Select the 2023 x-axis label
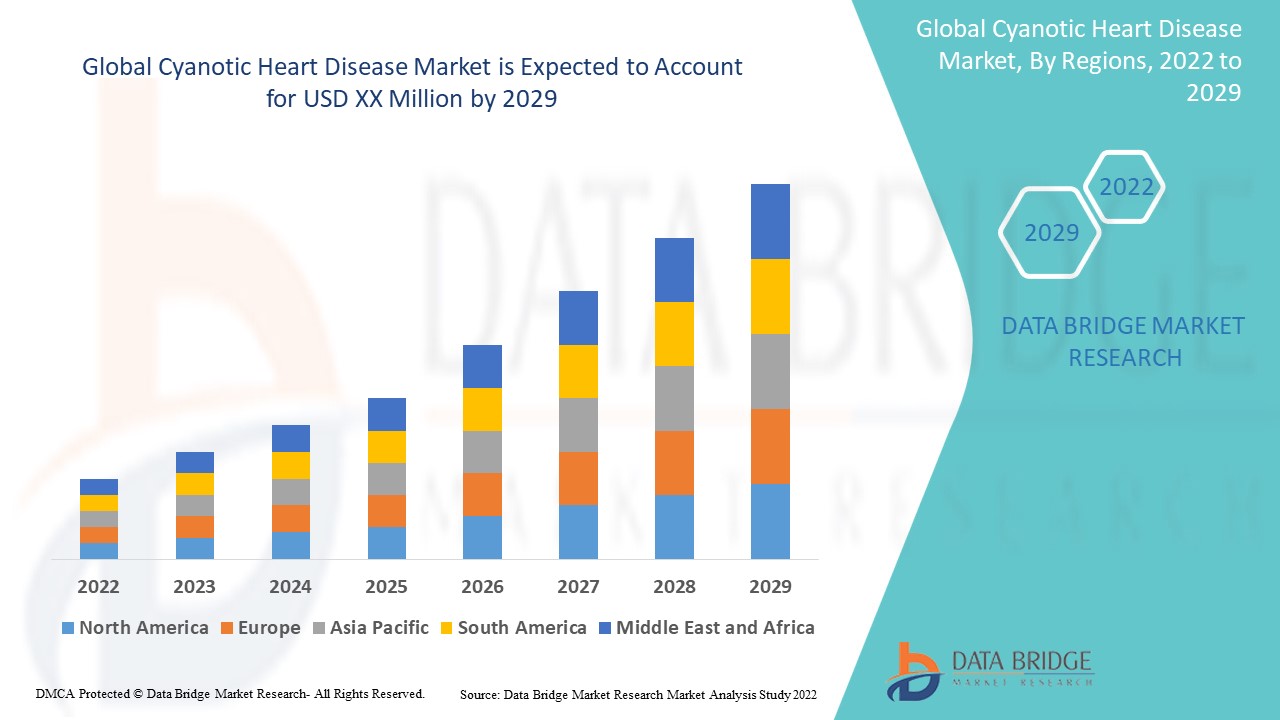1280x720 pixels. [194, 586]
